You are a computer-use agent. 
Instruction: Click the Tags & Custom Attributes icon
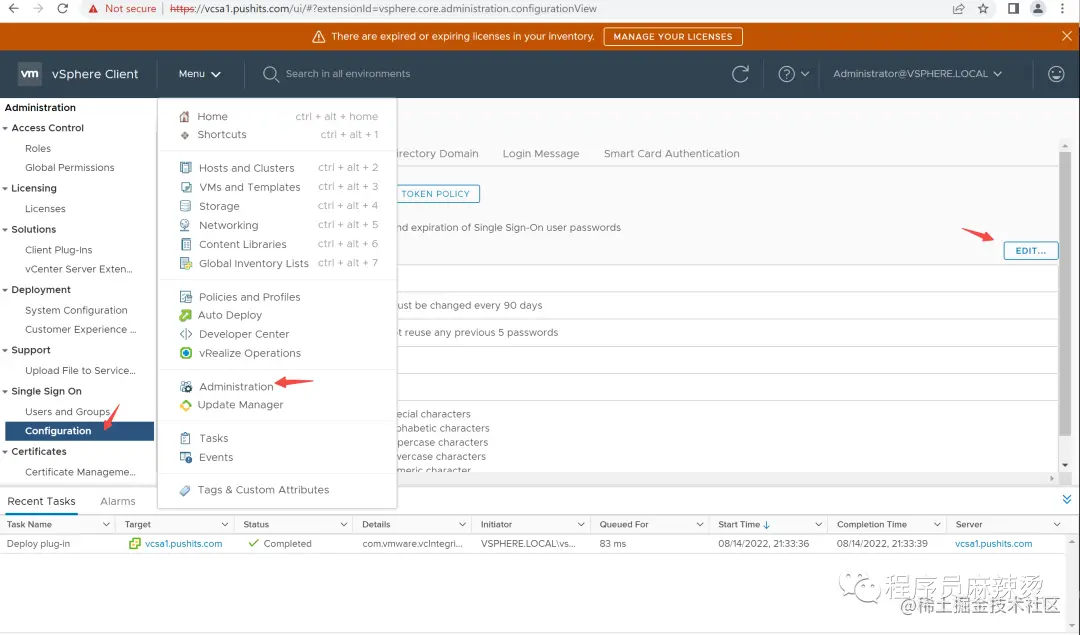tap(184, 490)
